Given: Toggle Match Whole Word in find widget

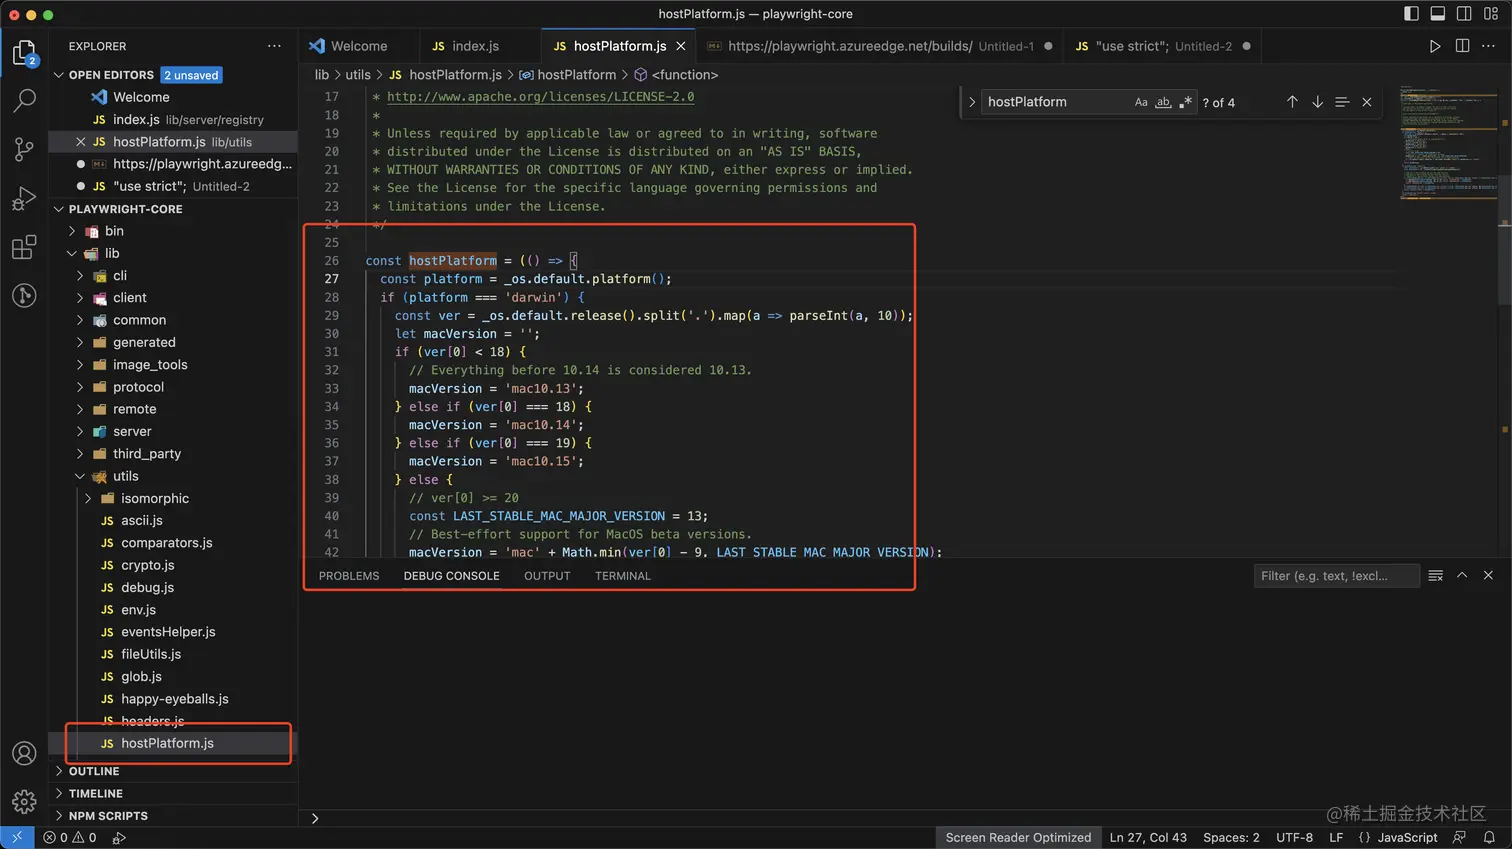Looking at the screenshot, I should tap(1163, 102).
